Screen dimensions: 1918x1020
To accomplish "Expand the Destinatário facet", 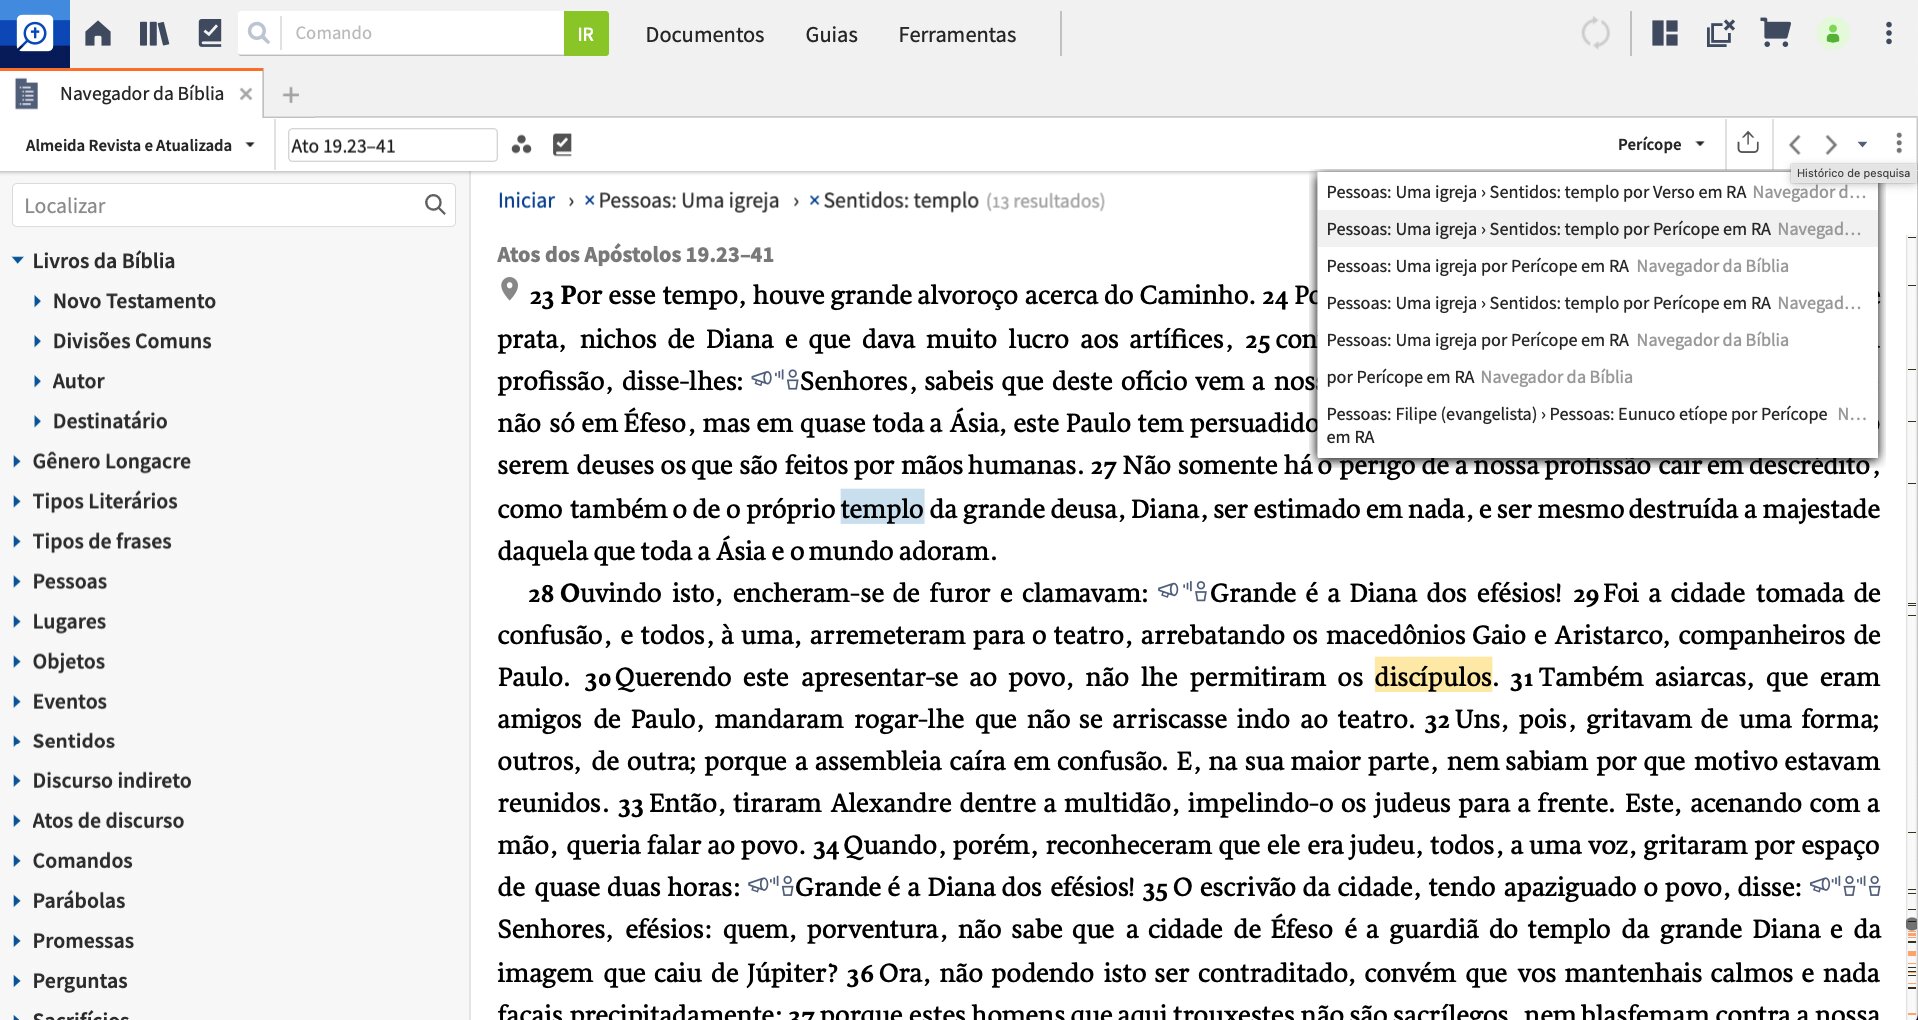I will tap(37, 421).
